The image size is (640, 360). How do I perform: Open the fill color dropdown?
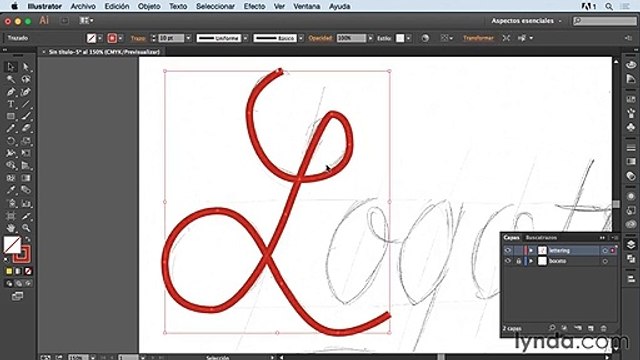(100, 38)
